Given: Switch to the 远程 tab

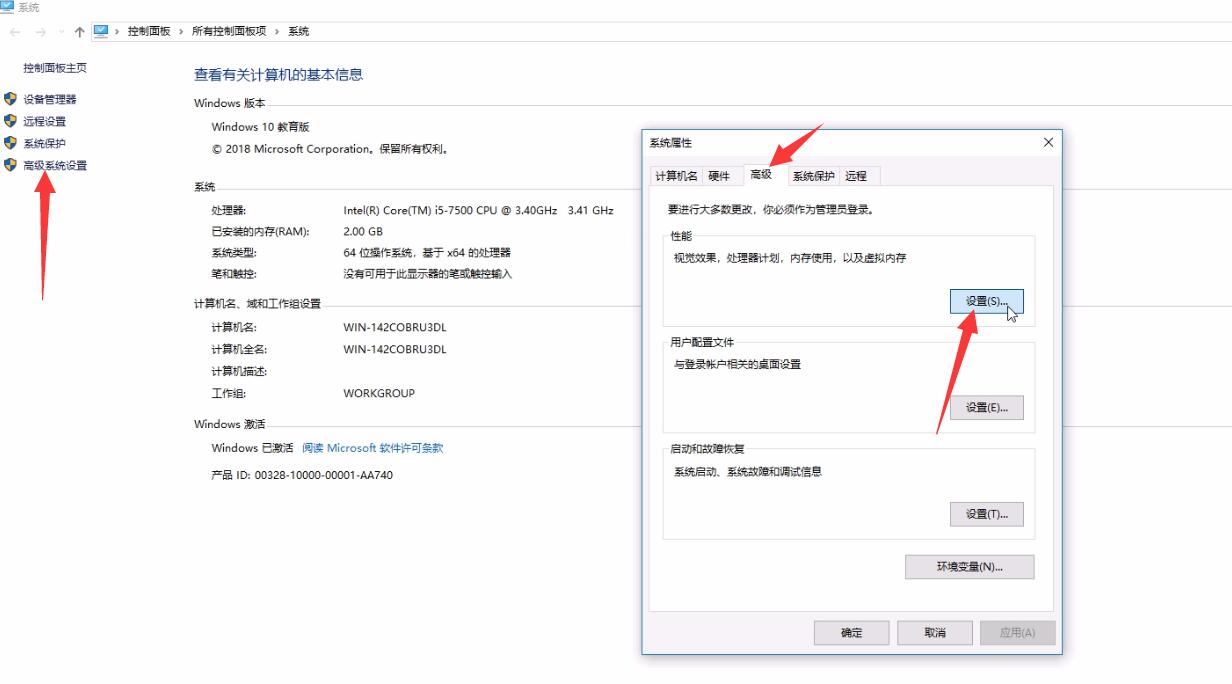Looking at the screenshot, I should 856,176.
